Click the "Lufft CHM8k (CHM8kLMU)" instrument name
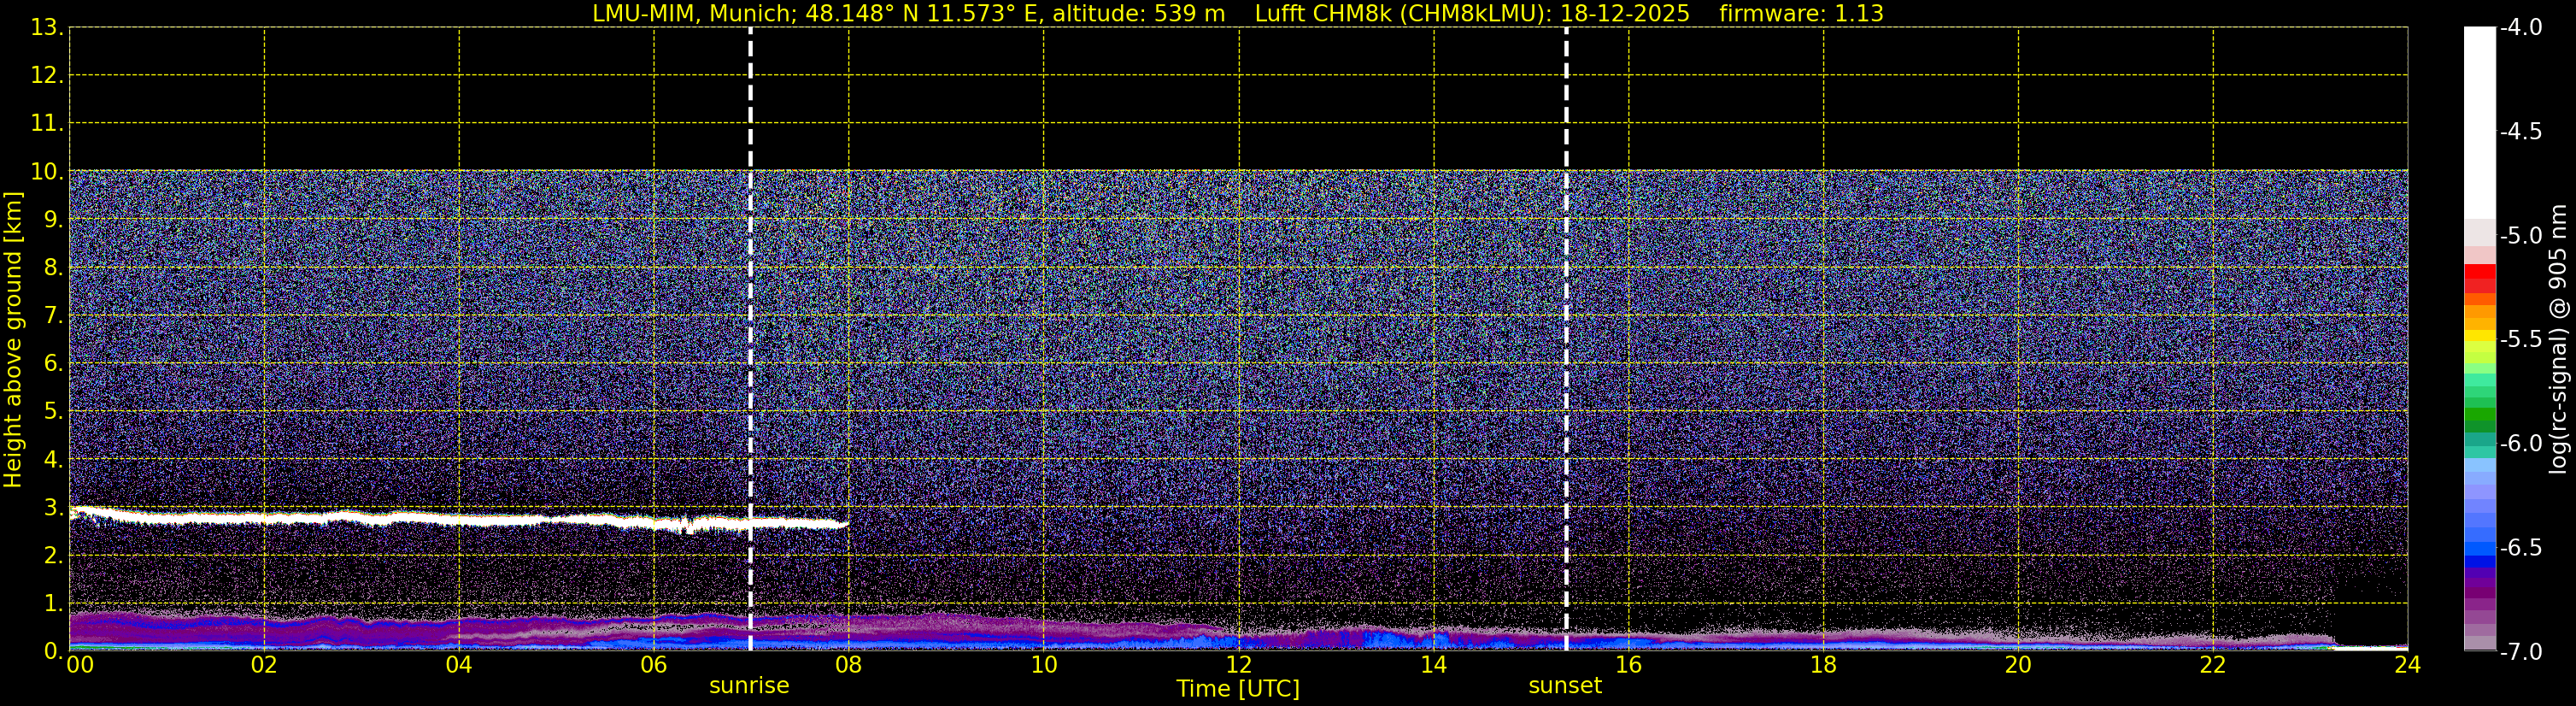Image resolution: width=2576 pixels, height=706 pixels. click(x=1402, y=14)
